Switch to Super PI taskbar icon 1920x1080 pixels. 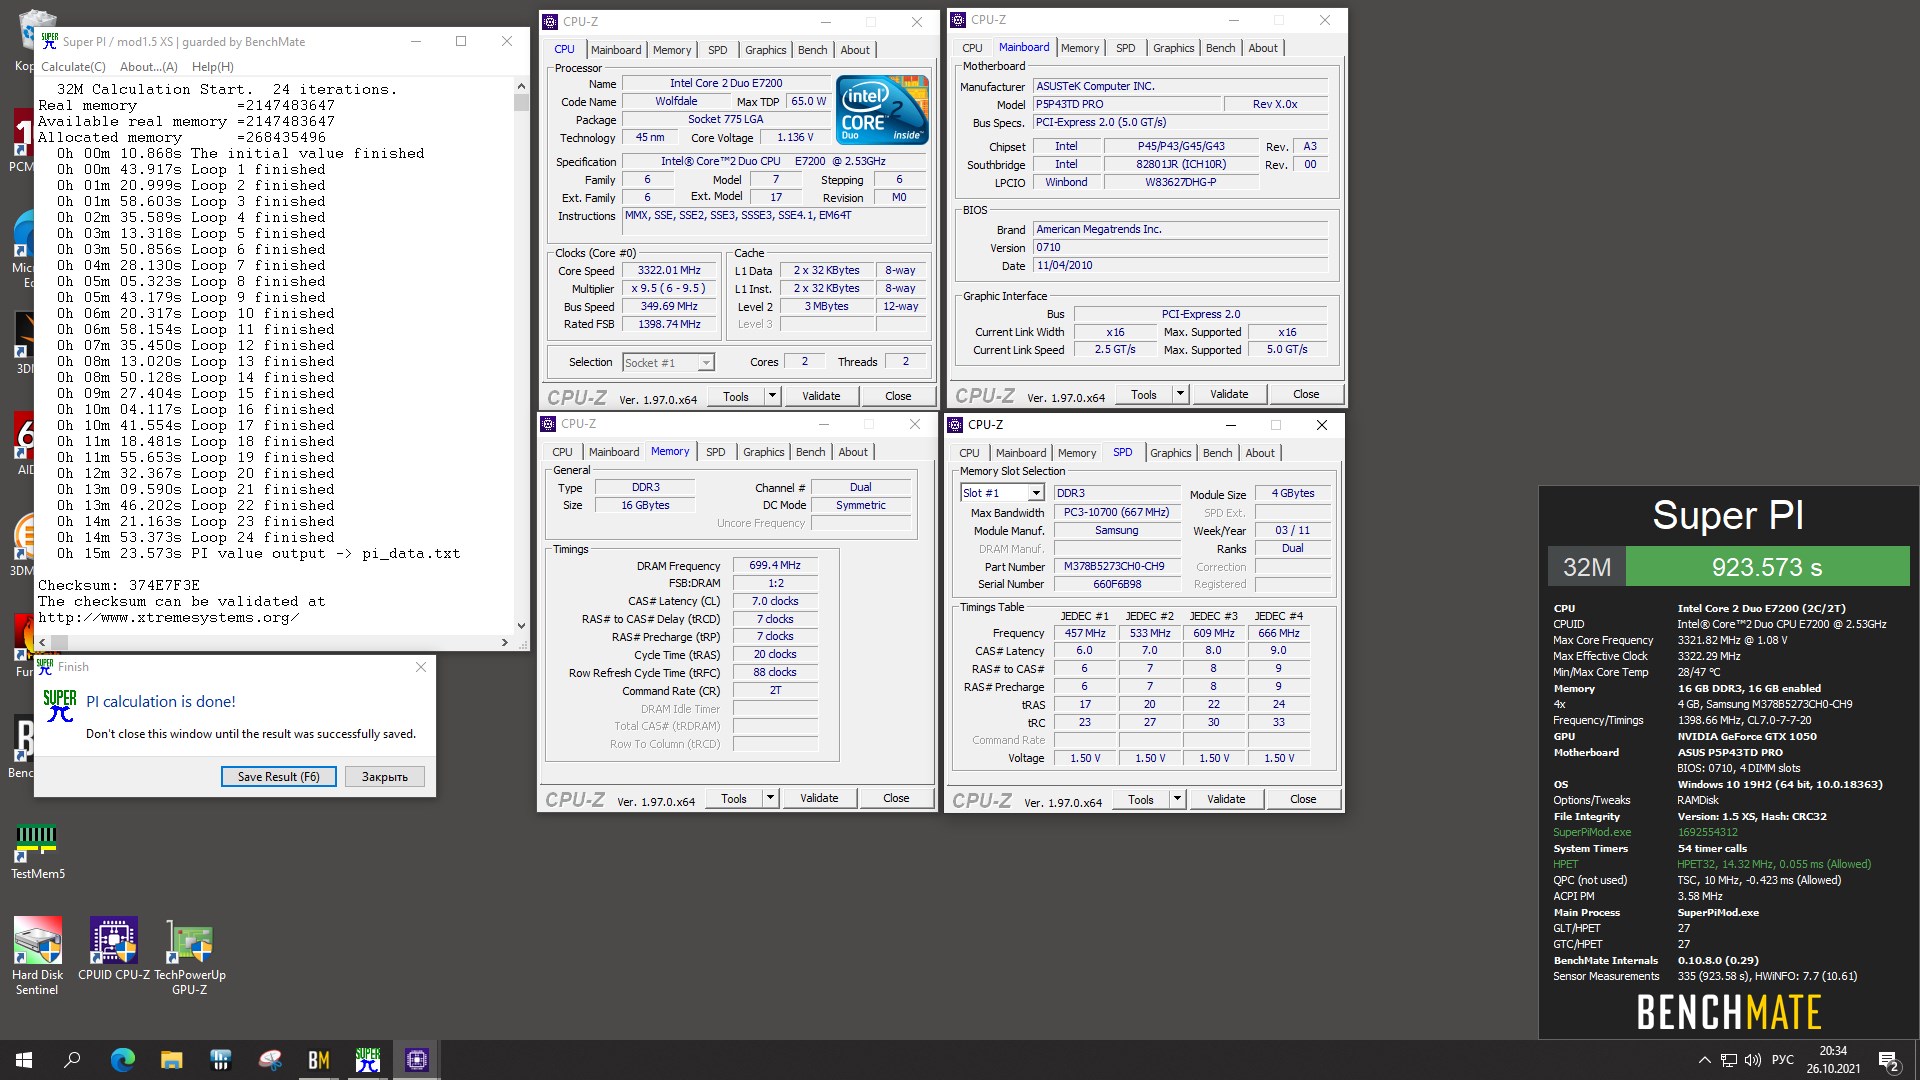(x=368, y=1060)
